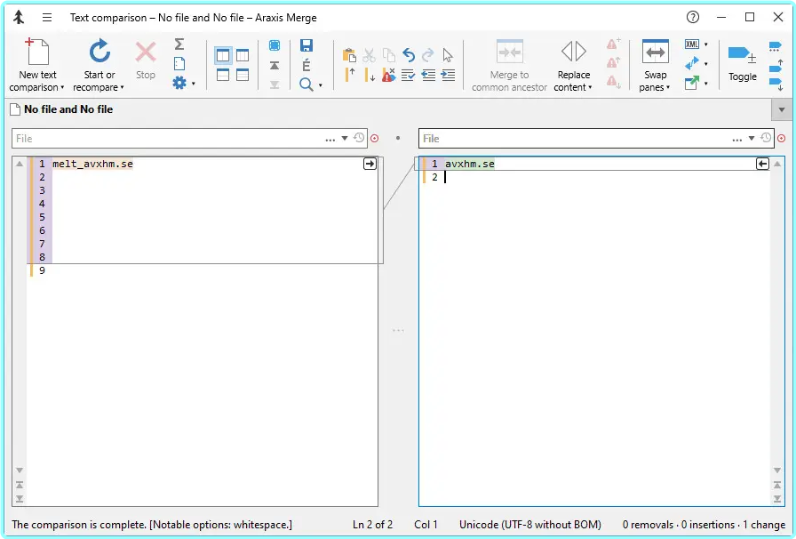The image size is (796, 539).
Task: Click the mouse pointer selection icon
Action: tap(447, 55)
